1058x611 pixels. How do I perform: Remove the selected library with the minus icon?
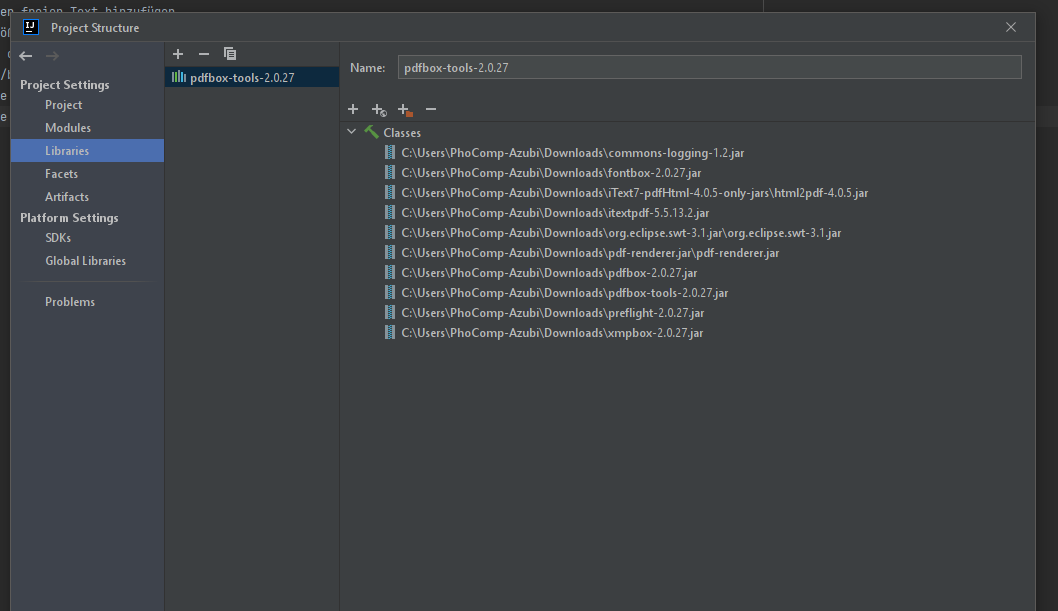204,54
